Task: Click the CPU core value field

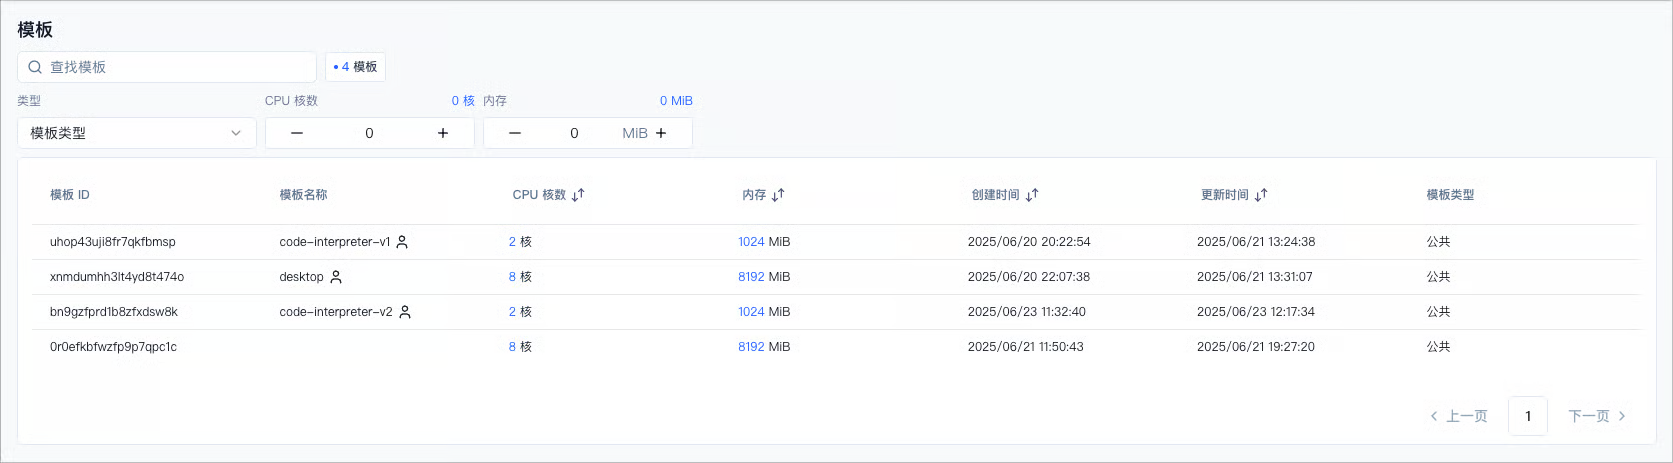Action: pos(369,133)
